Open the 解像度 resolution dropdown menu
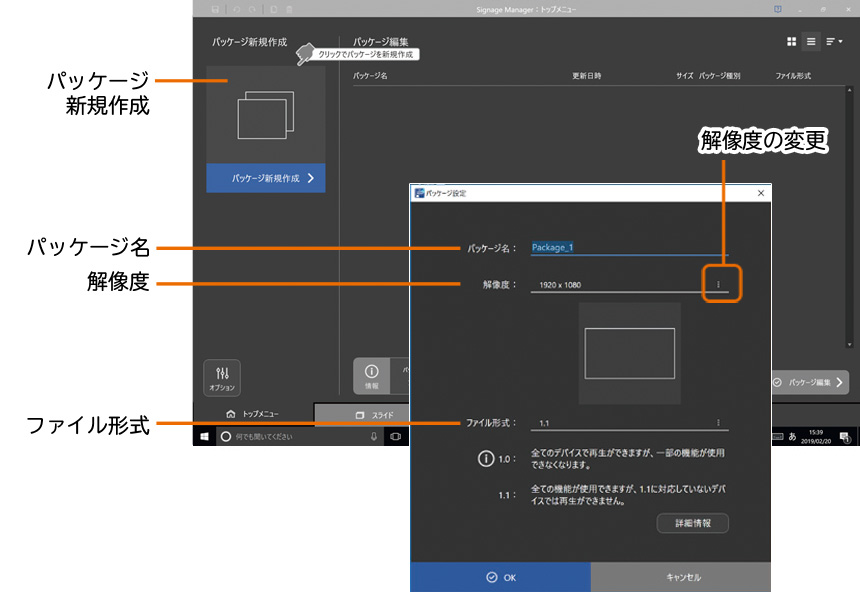 (717, 285)
